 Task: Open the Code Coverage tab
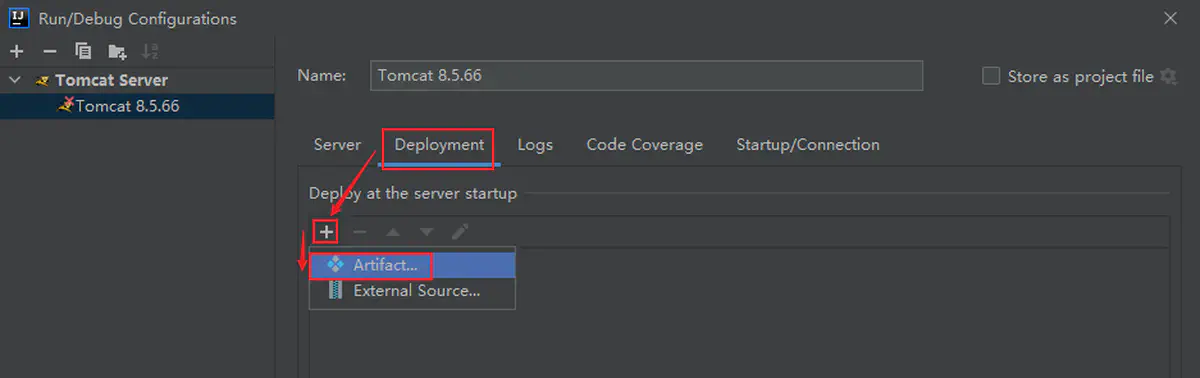pyautogui.click(x=645, y=144)
